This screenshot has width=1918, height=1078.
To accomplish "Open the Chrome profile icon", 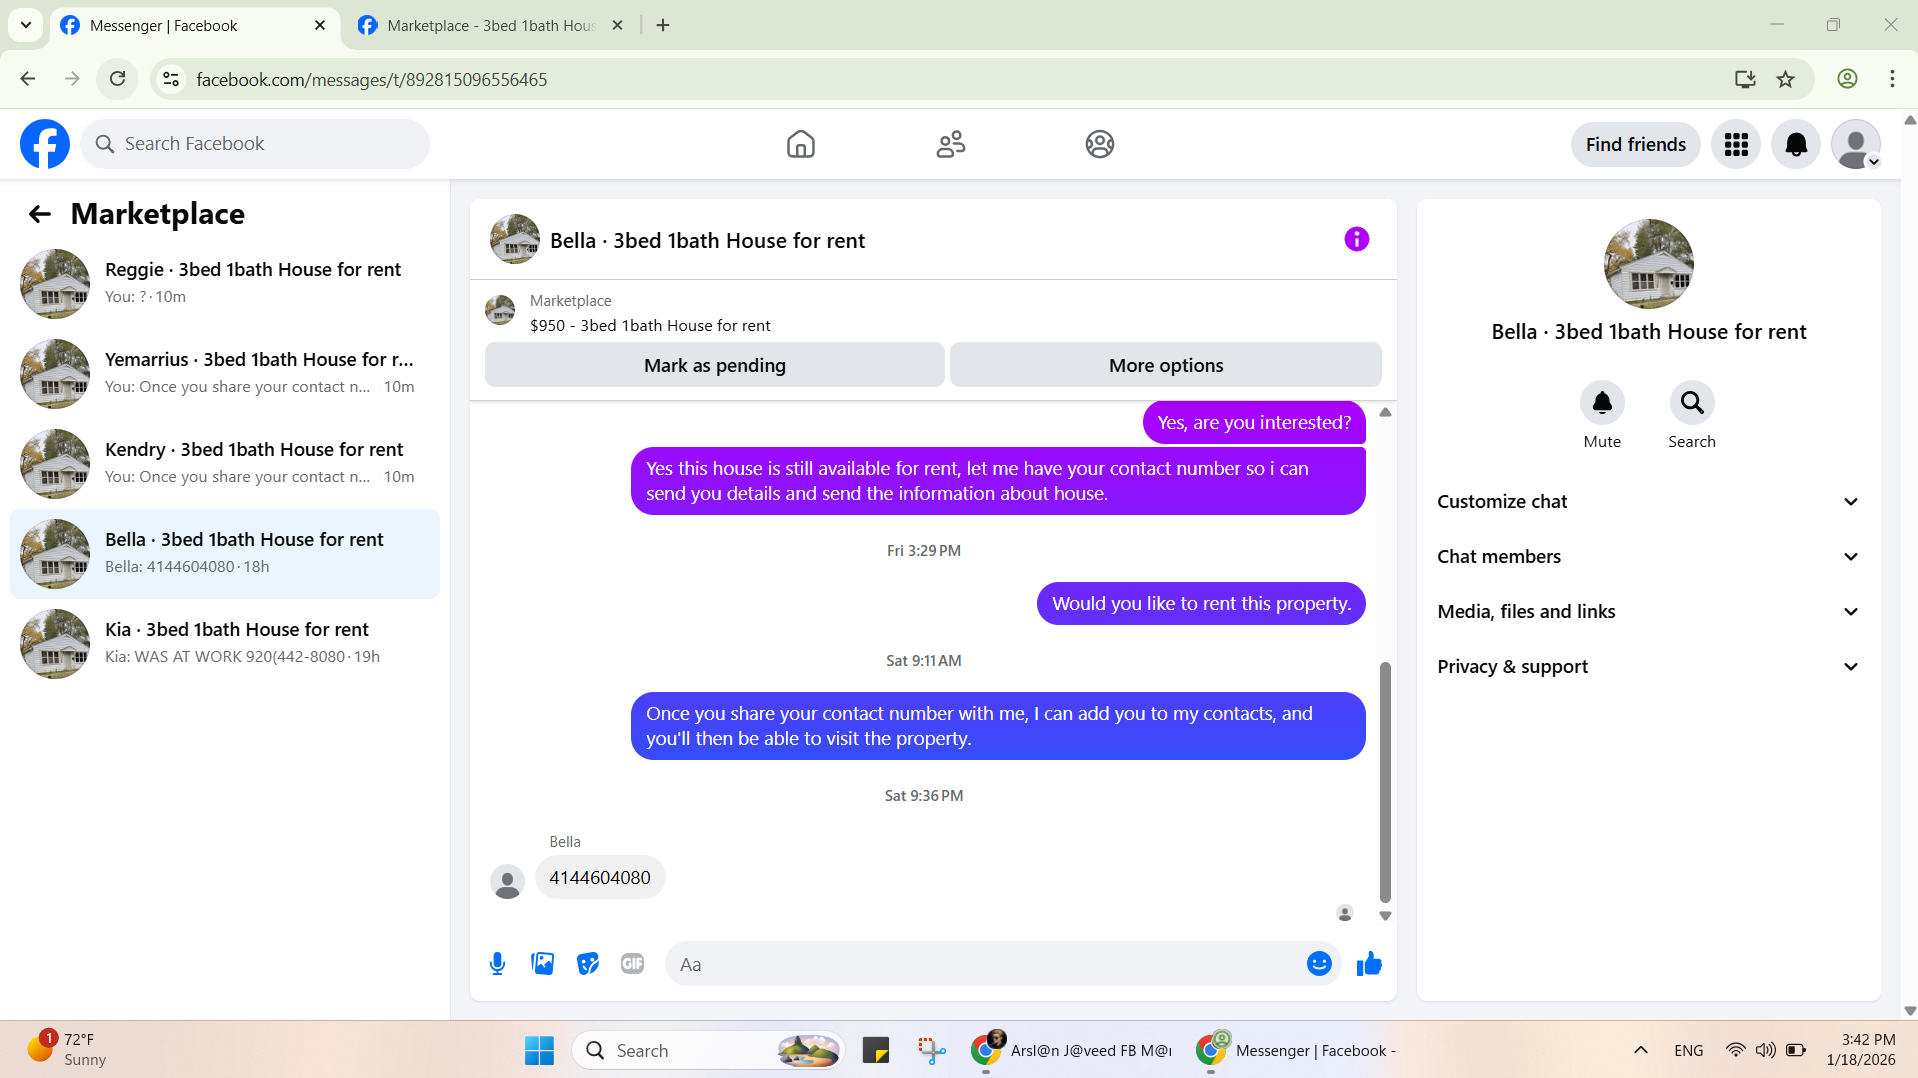I will (1847, 79).
